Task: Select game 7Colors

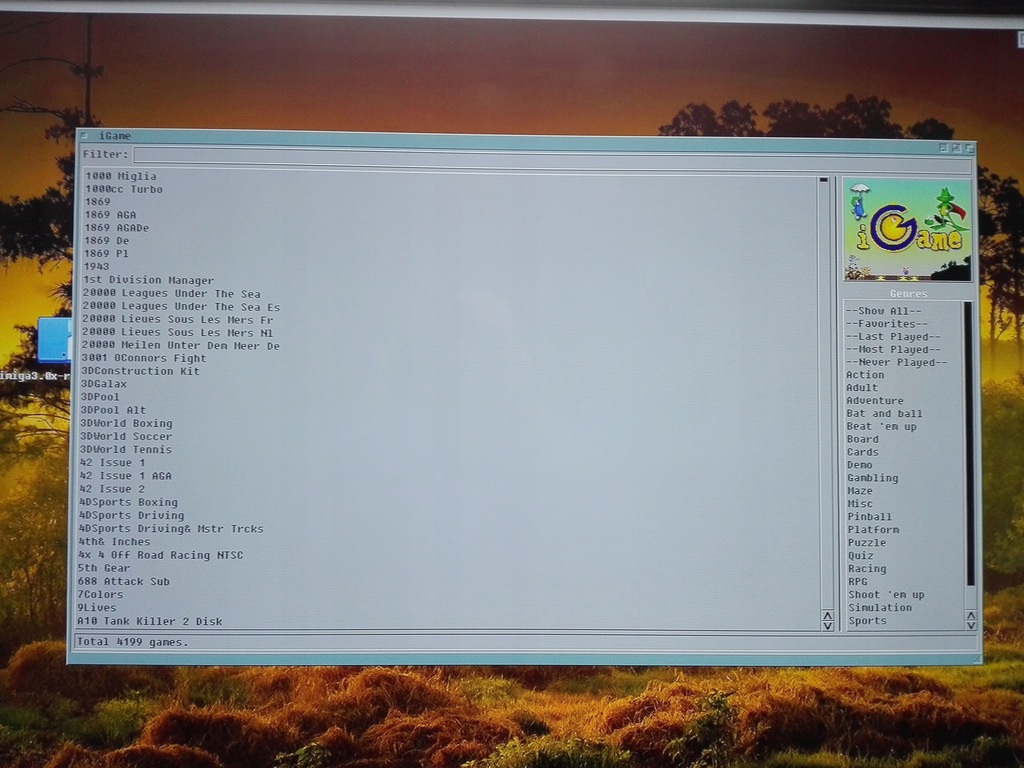Action: click(x=101, y=595)
